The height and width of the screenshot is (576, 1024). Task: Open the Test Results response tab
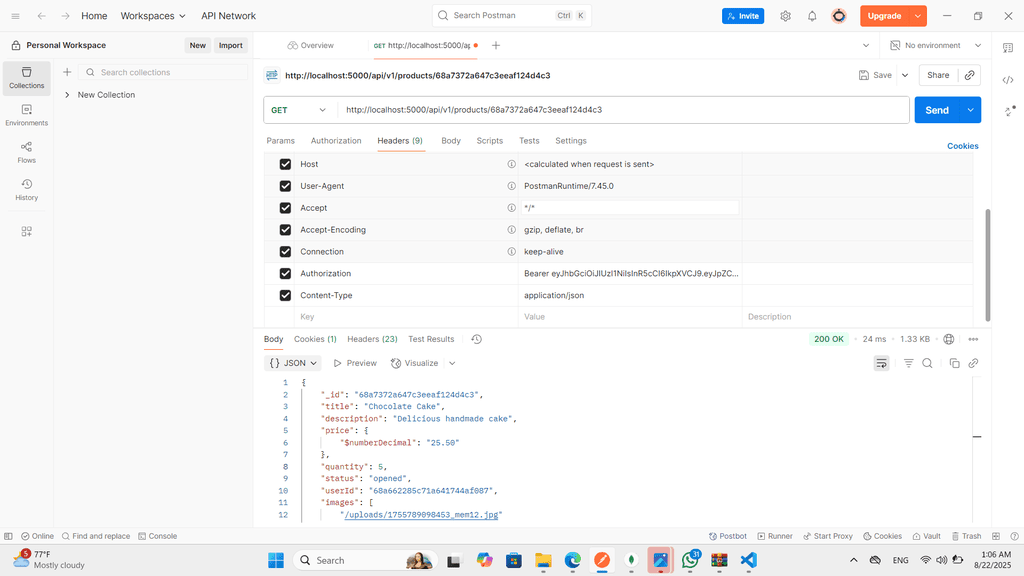click(431, 340)
